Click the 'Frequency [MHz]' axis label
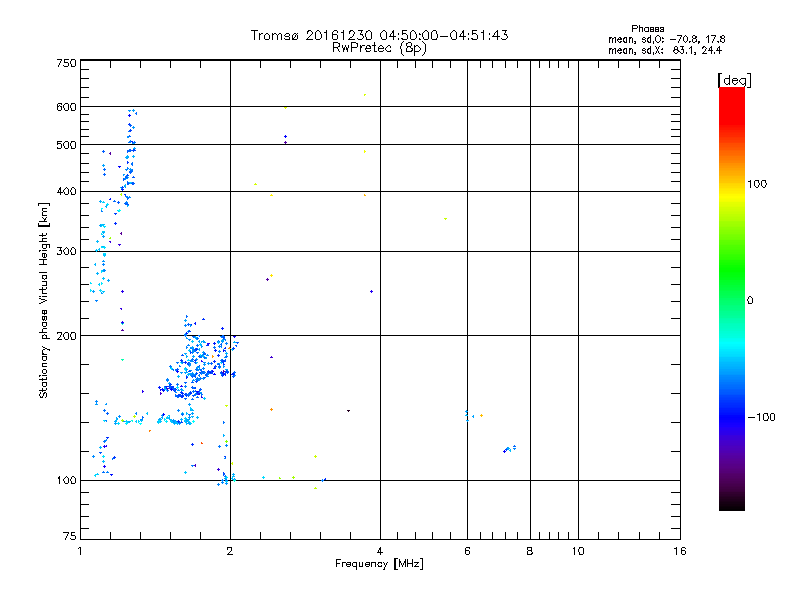The height and width of the screenshot is (600, 800). 379,564
